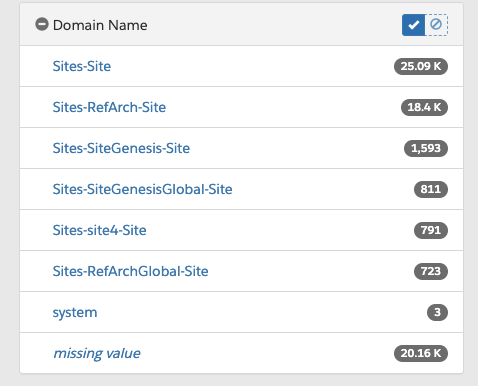Filter by Sites-RefArch-Site domain

click(109, 107)
